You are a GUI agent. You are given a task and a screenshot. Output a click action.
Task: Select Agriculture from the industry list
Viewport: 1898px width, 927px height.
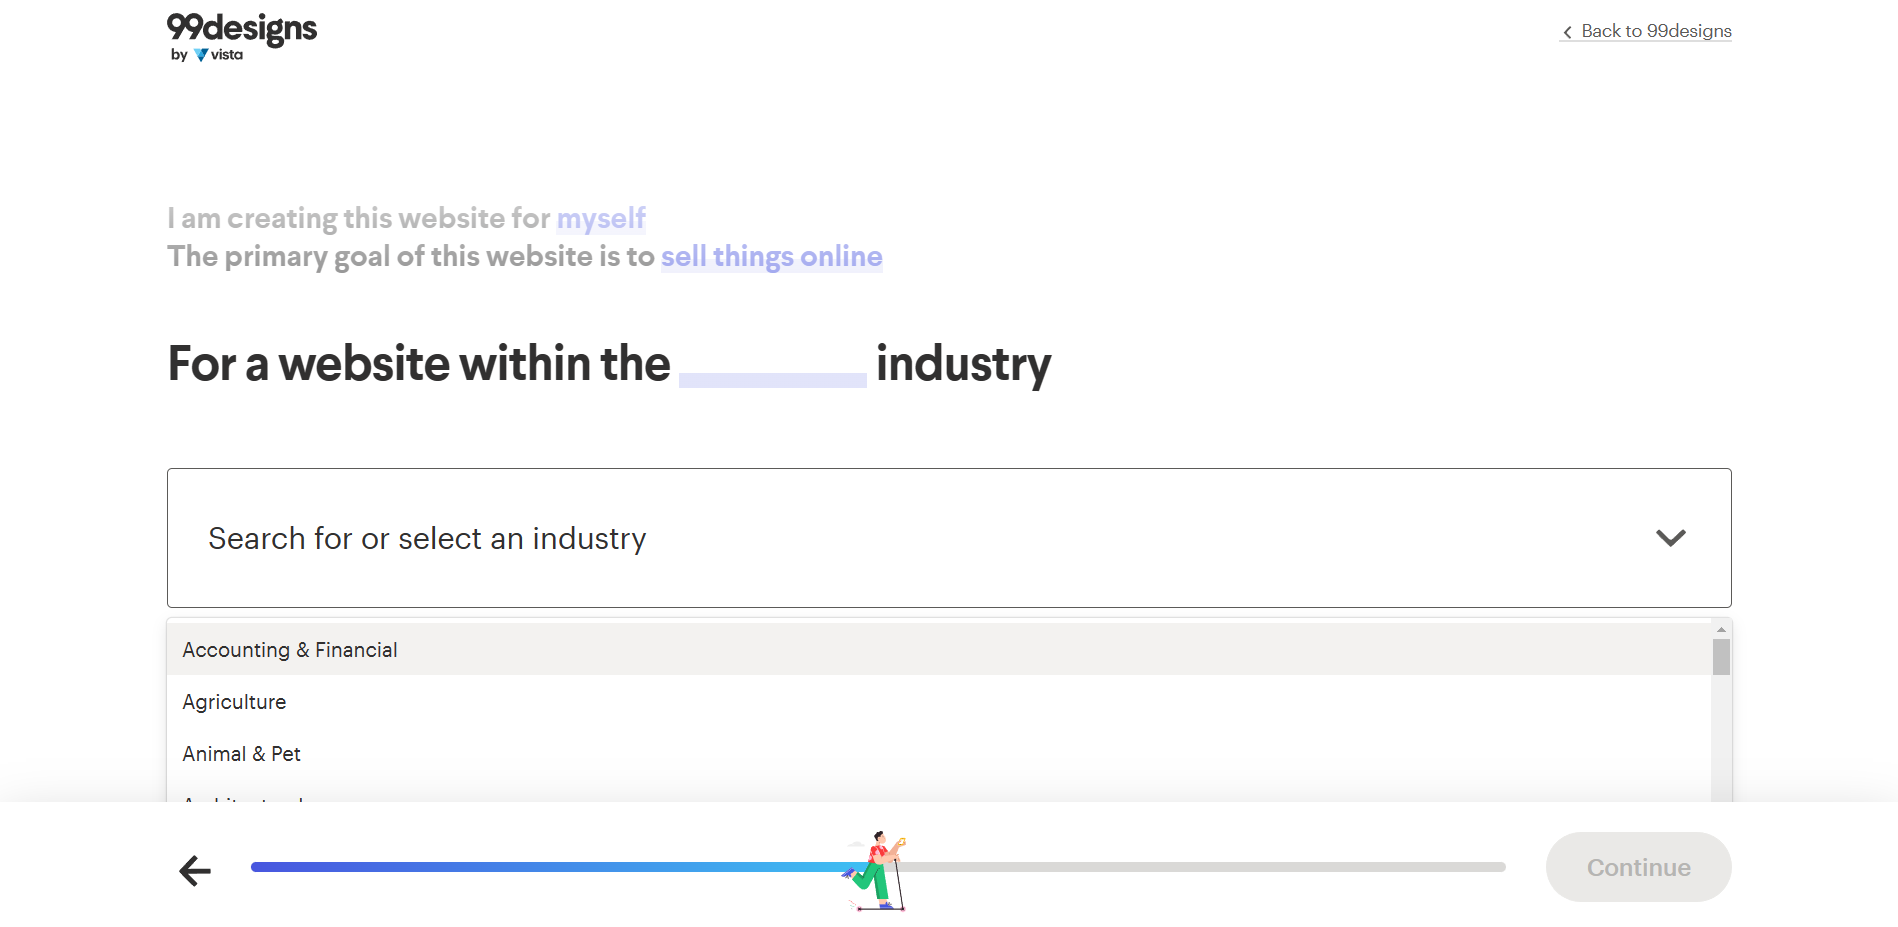(939, 702)
